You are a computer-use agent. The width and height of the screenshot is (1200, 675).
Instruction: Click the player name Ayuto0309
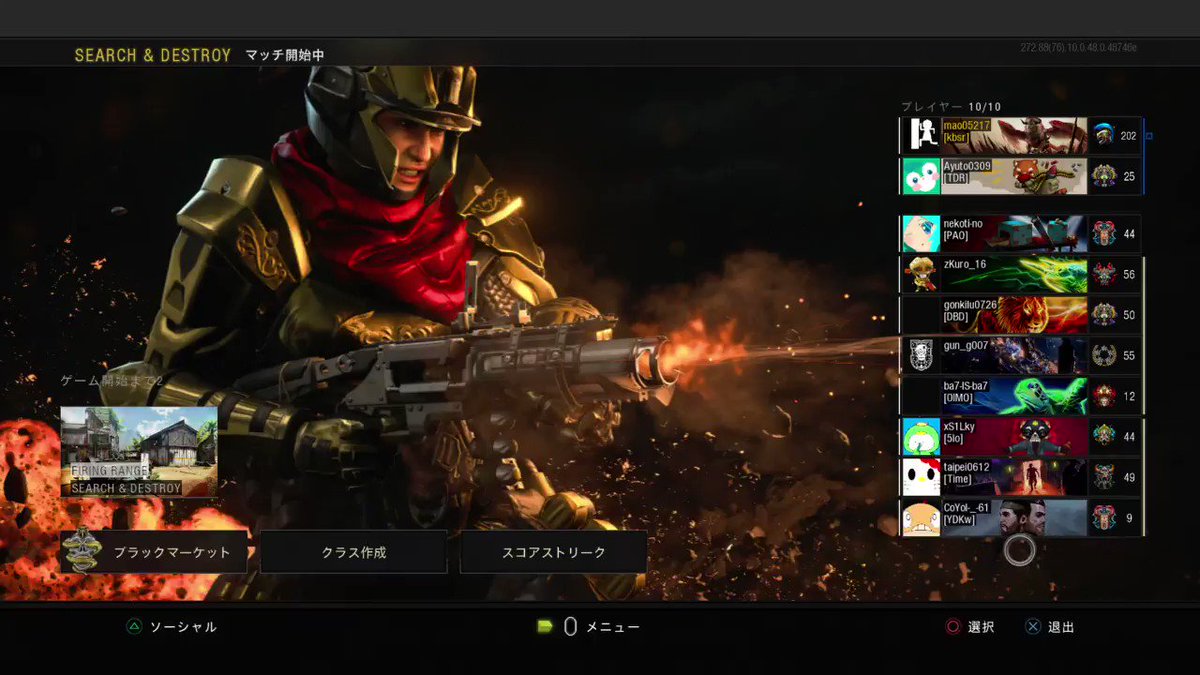pos(967,166)
